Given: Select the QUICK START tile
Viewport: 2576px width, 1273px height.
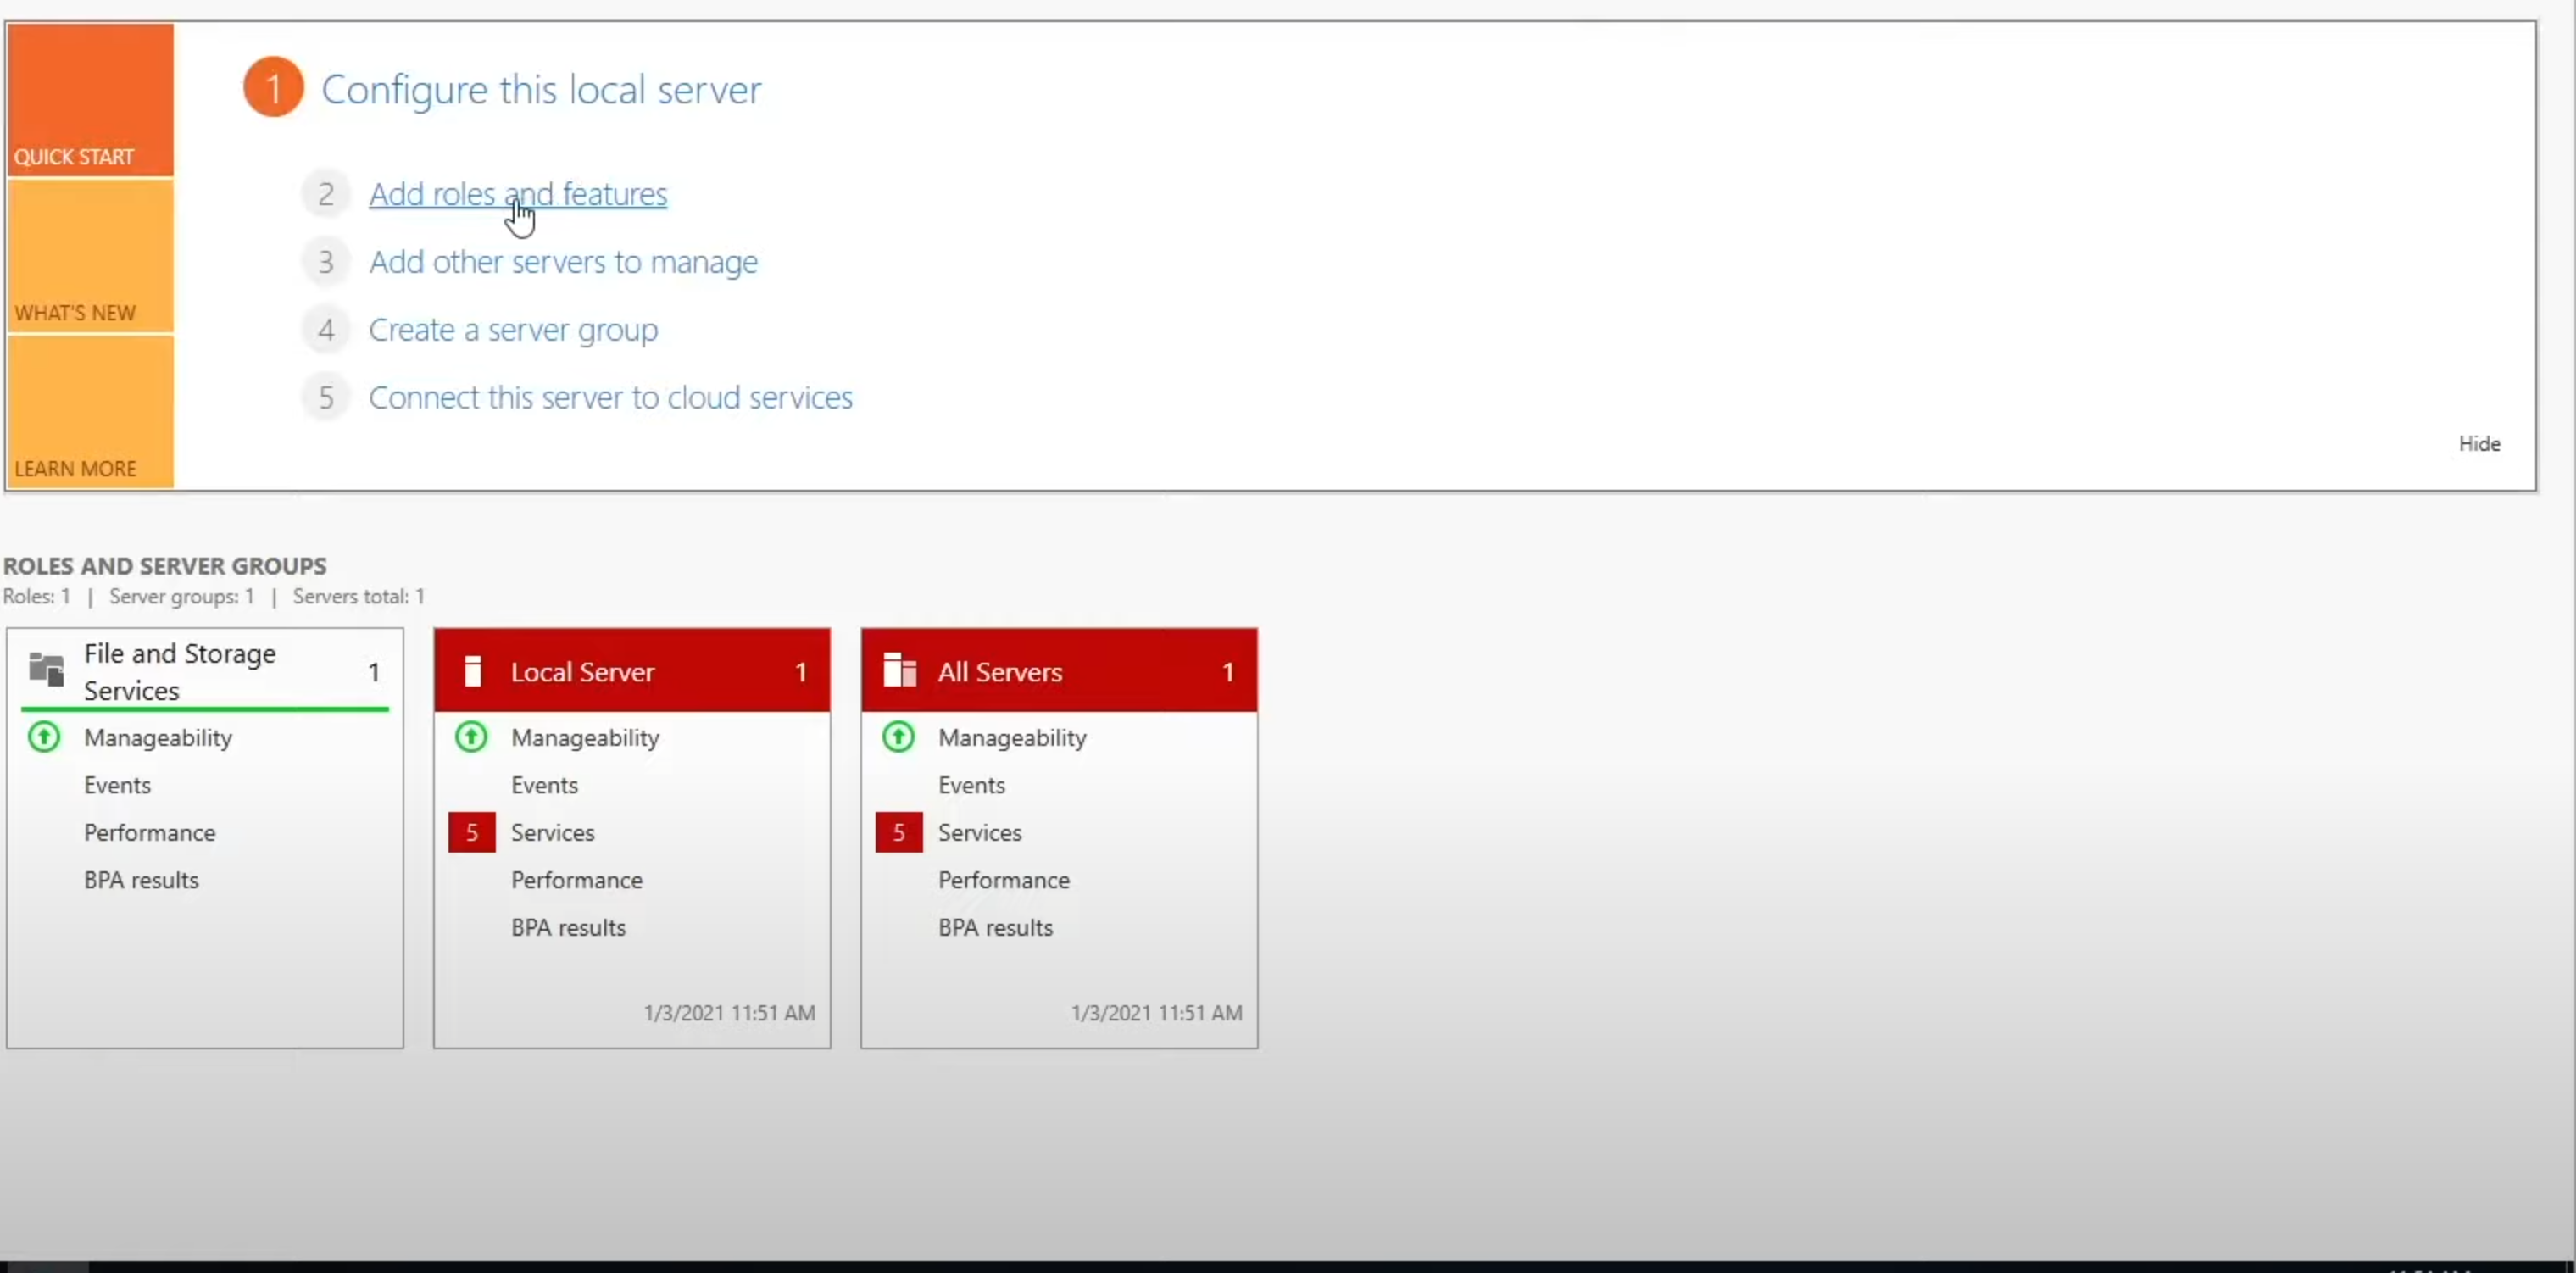Looking at the screenshot, I should (90, 100).
